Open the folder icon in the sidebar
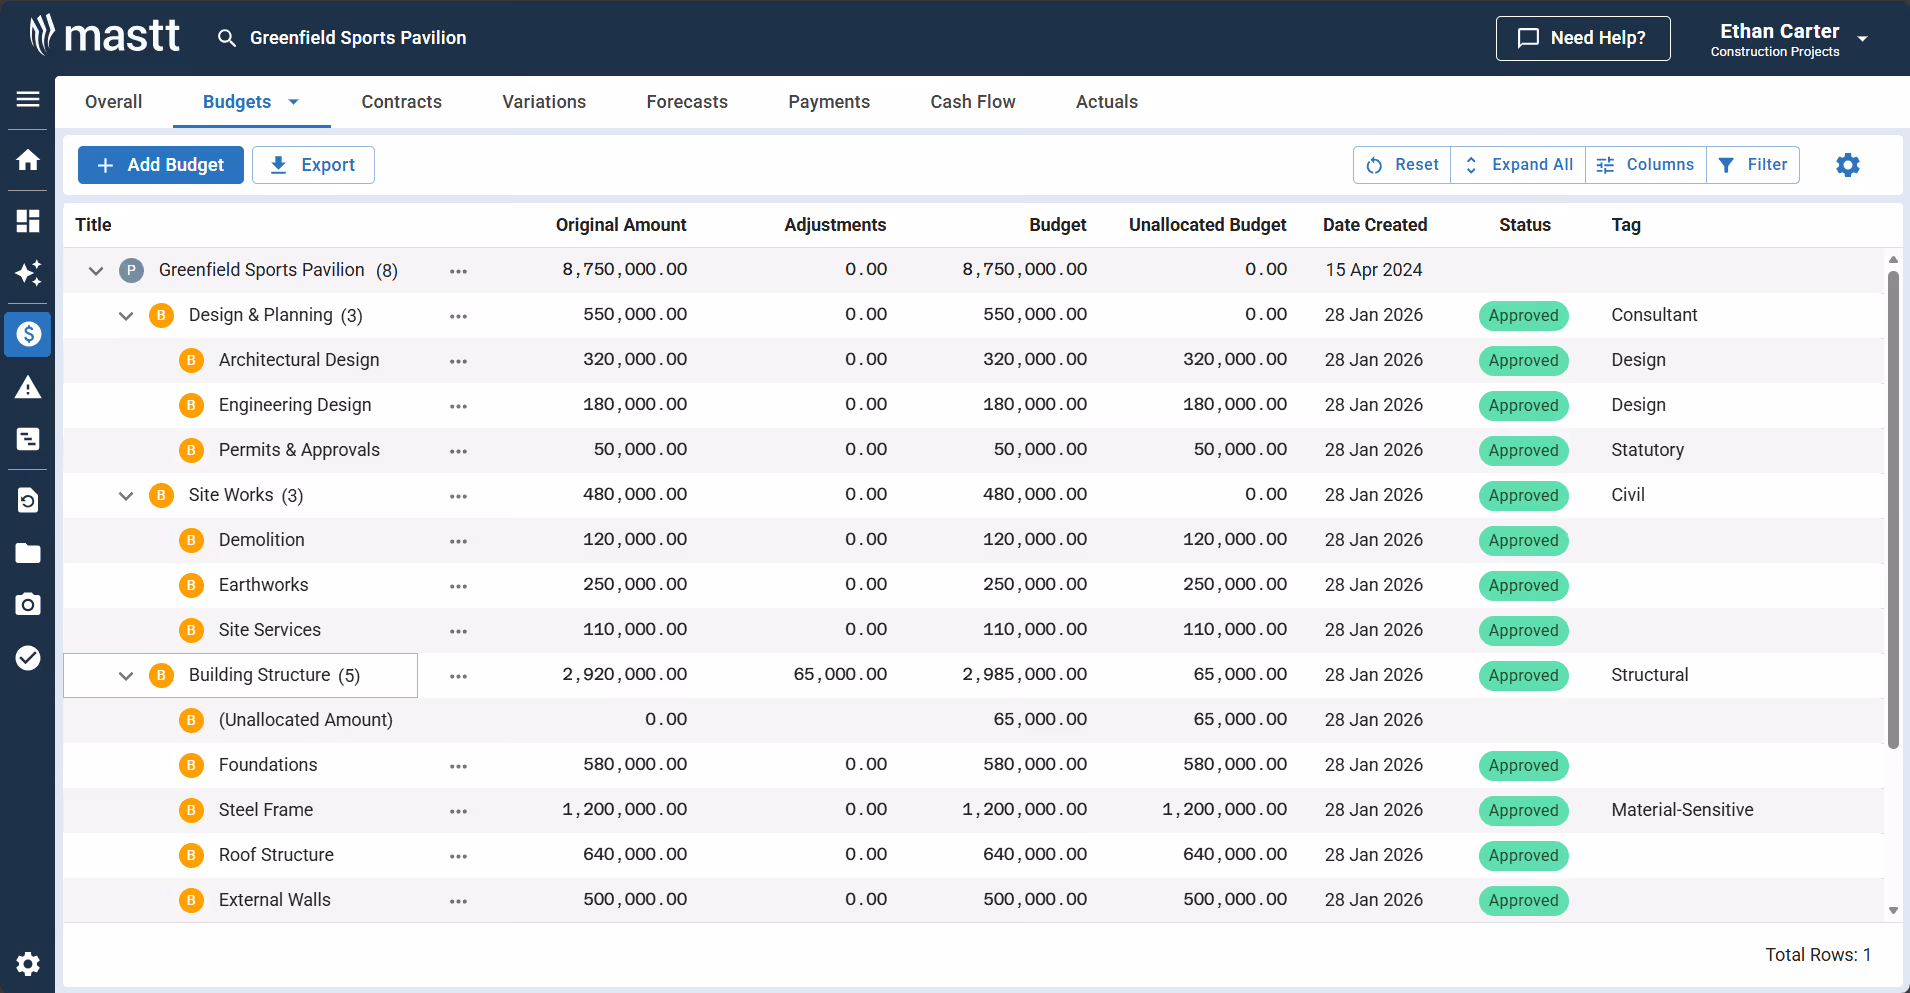 pyautogui.click(x=27, y=553)
